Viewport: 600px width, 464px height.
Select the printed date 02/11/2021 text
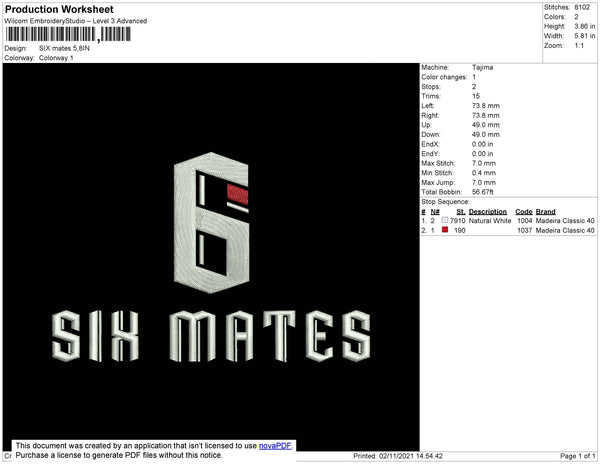(397, 456)
